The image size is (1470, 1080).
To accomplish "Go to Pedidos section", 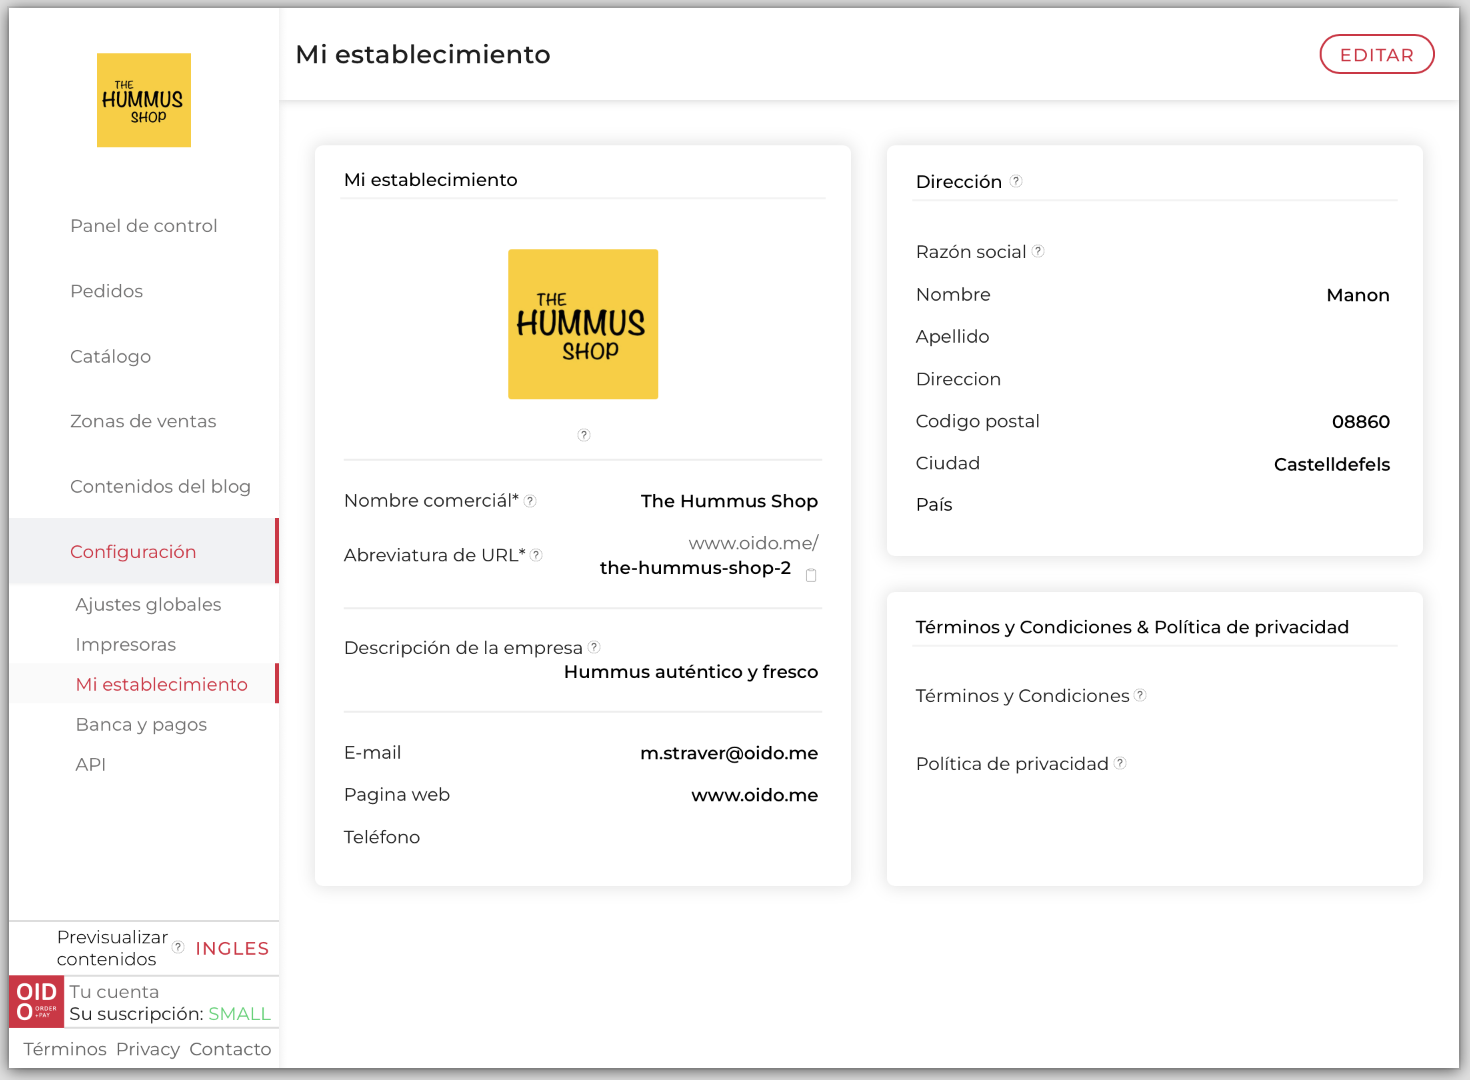I will (107, 291).
